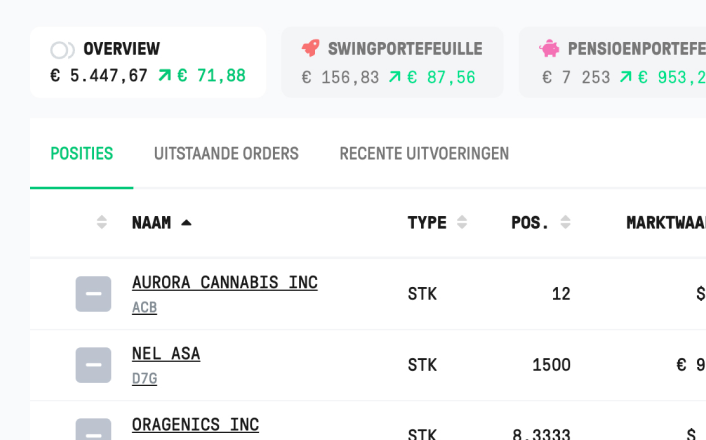
Task: Open the Oragenics Inc link
Action: pos(195,425)
